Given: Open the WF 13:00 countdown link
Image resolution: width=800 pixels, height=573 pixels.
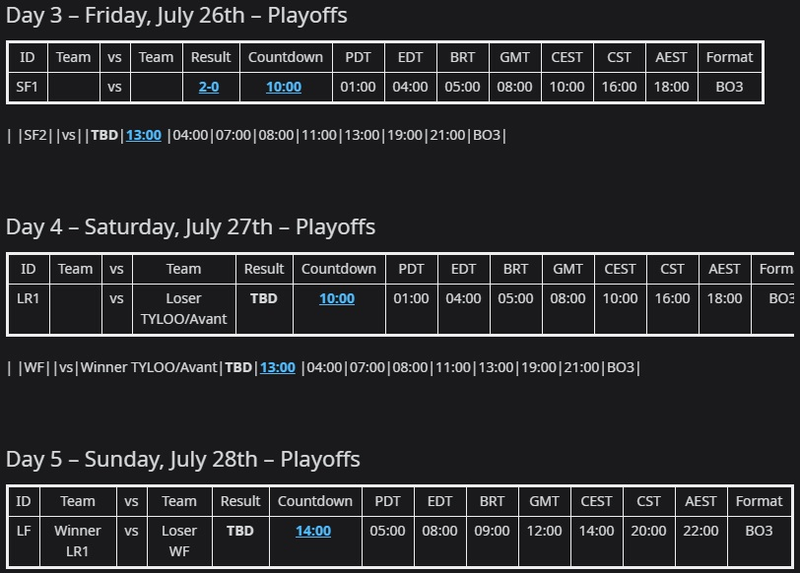Looking at the screenshot, I should point(278,367).
